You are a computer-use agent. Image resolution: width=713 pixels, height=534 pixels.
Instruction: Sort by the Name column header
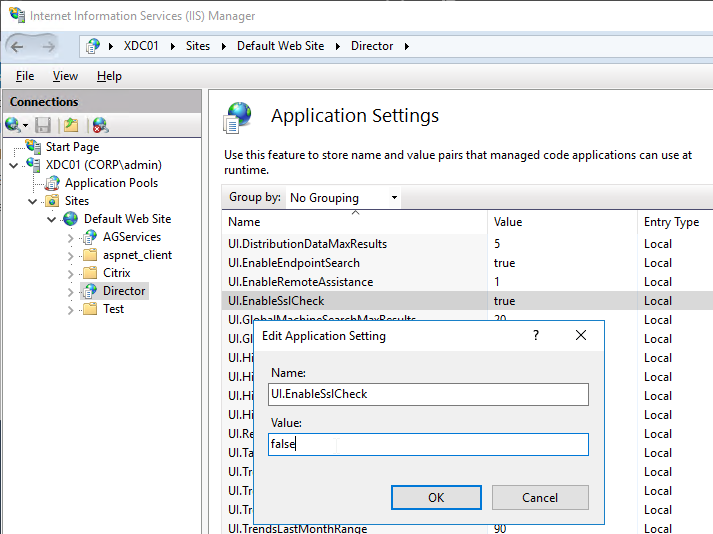[x=355, y=222]
